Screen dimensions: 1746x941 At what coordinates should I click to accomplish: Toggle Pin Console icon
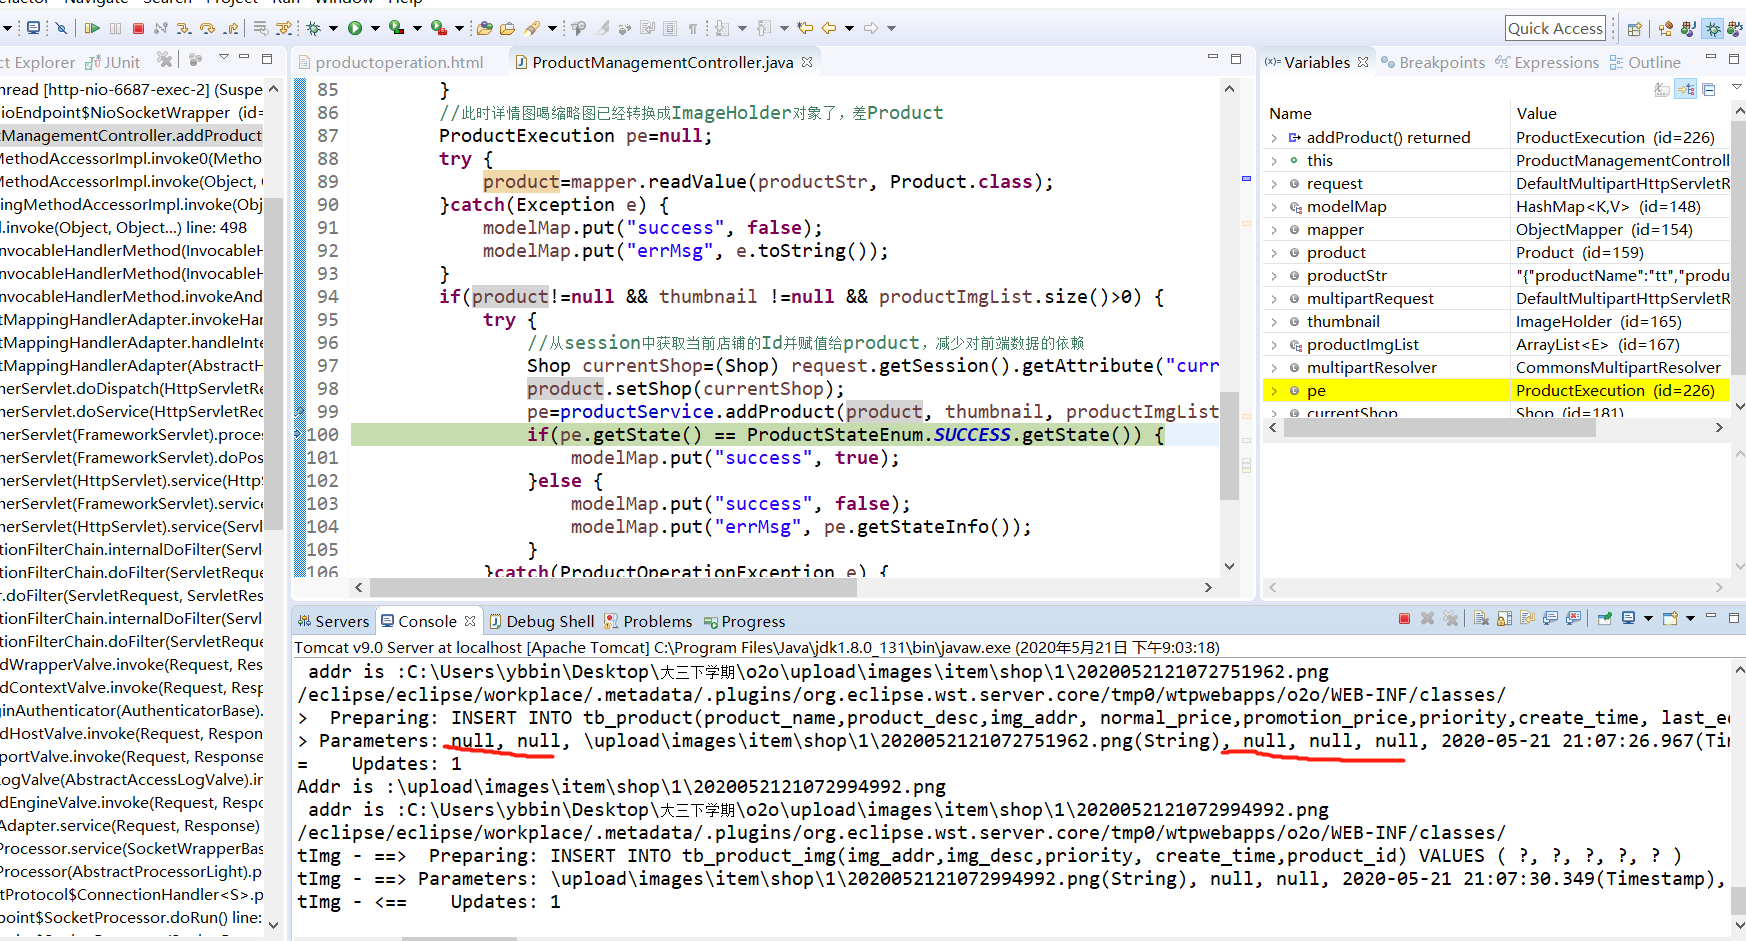[1604, 618]
